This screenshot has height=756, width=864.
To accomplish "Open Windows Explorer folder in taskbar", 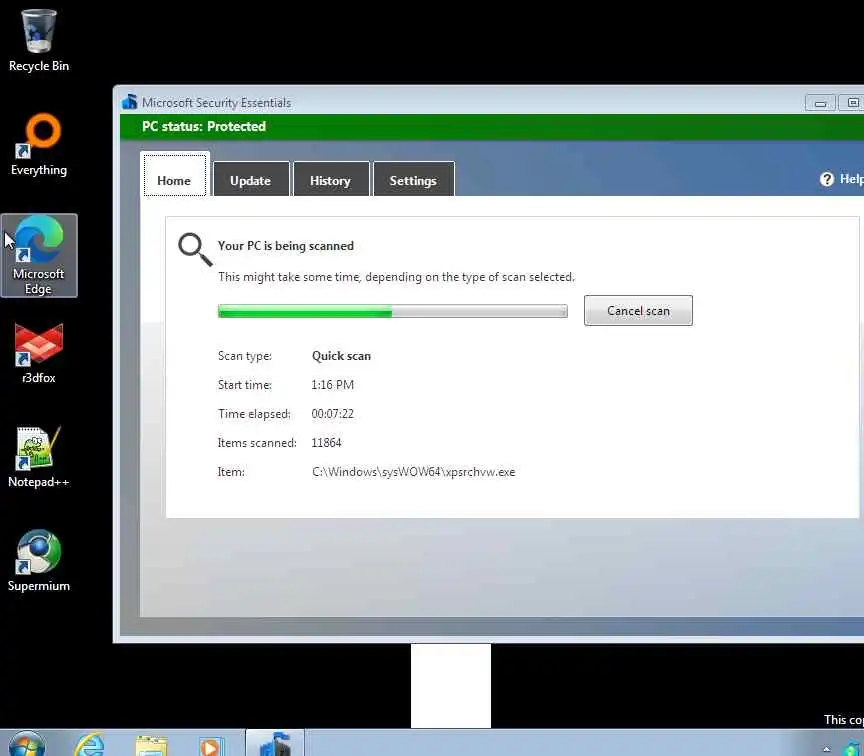I will [x=152, y=745].
